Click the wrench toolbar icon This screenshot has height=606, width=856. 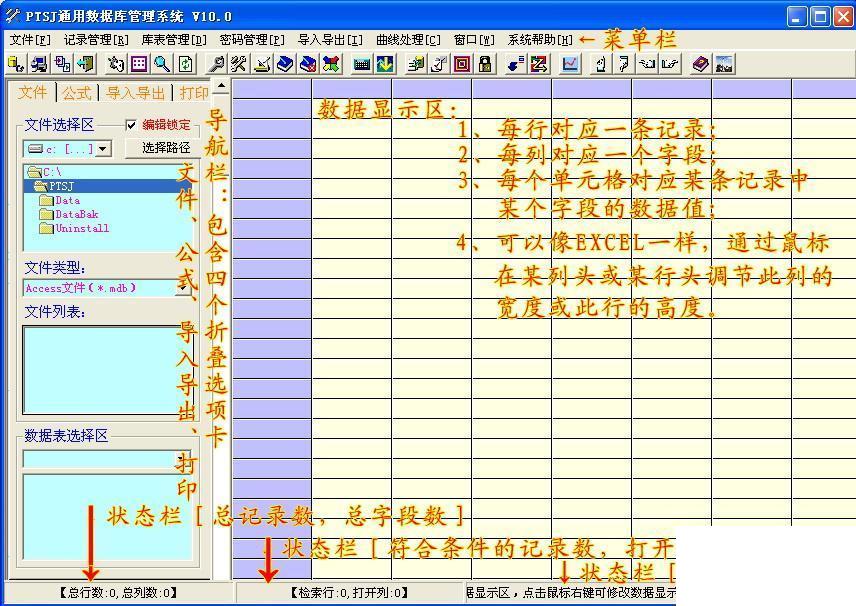pyautogui.click(x=216, y=64)
